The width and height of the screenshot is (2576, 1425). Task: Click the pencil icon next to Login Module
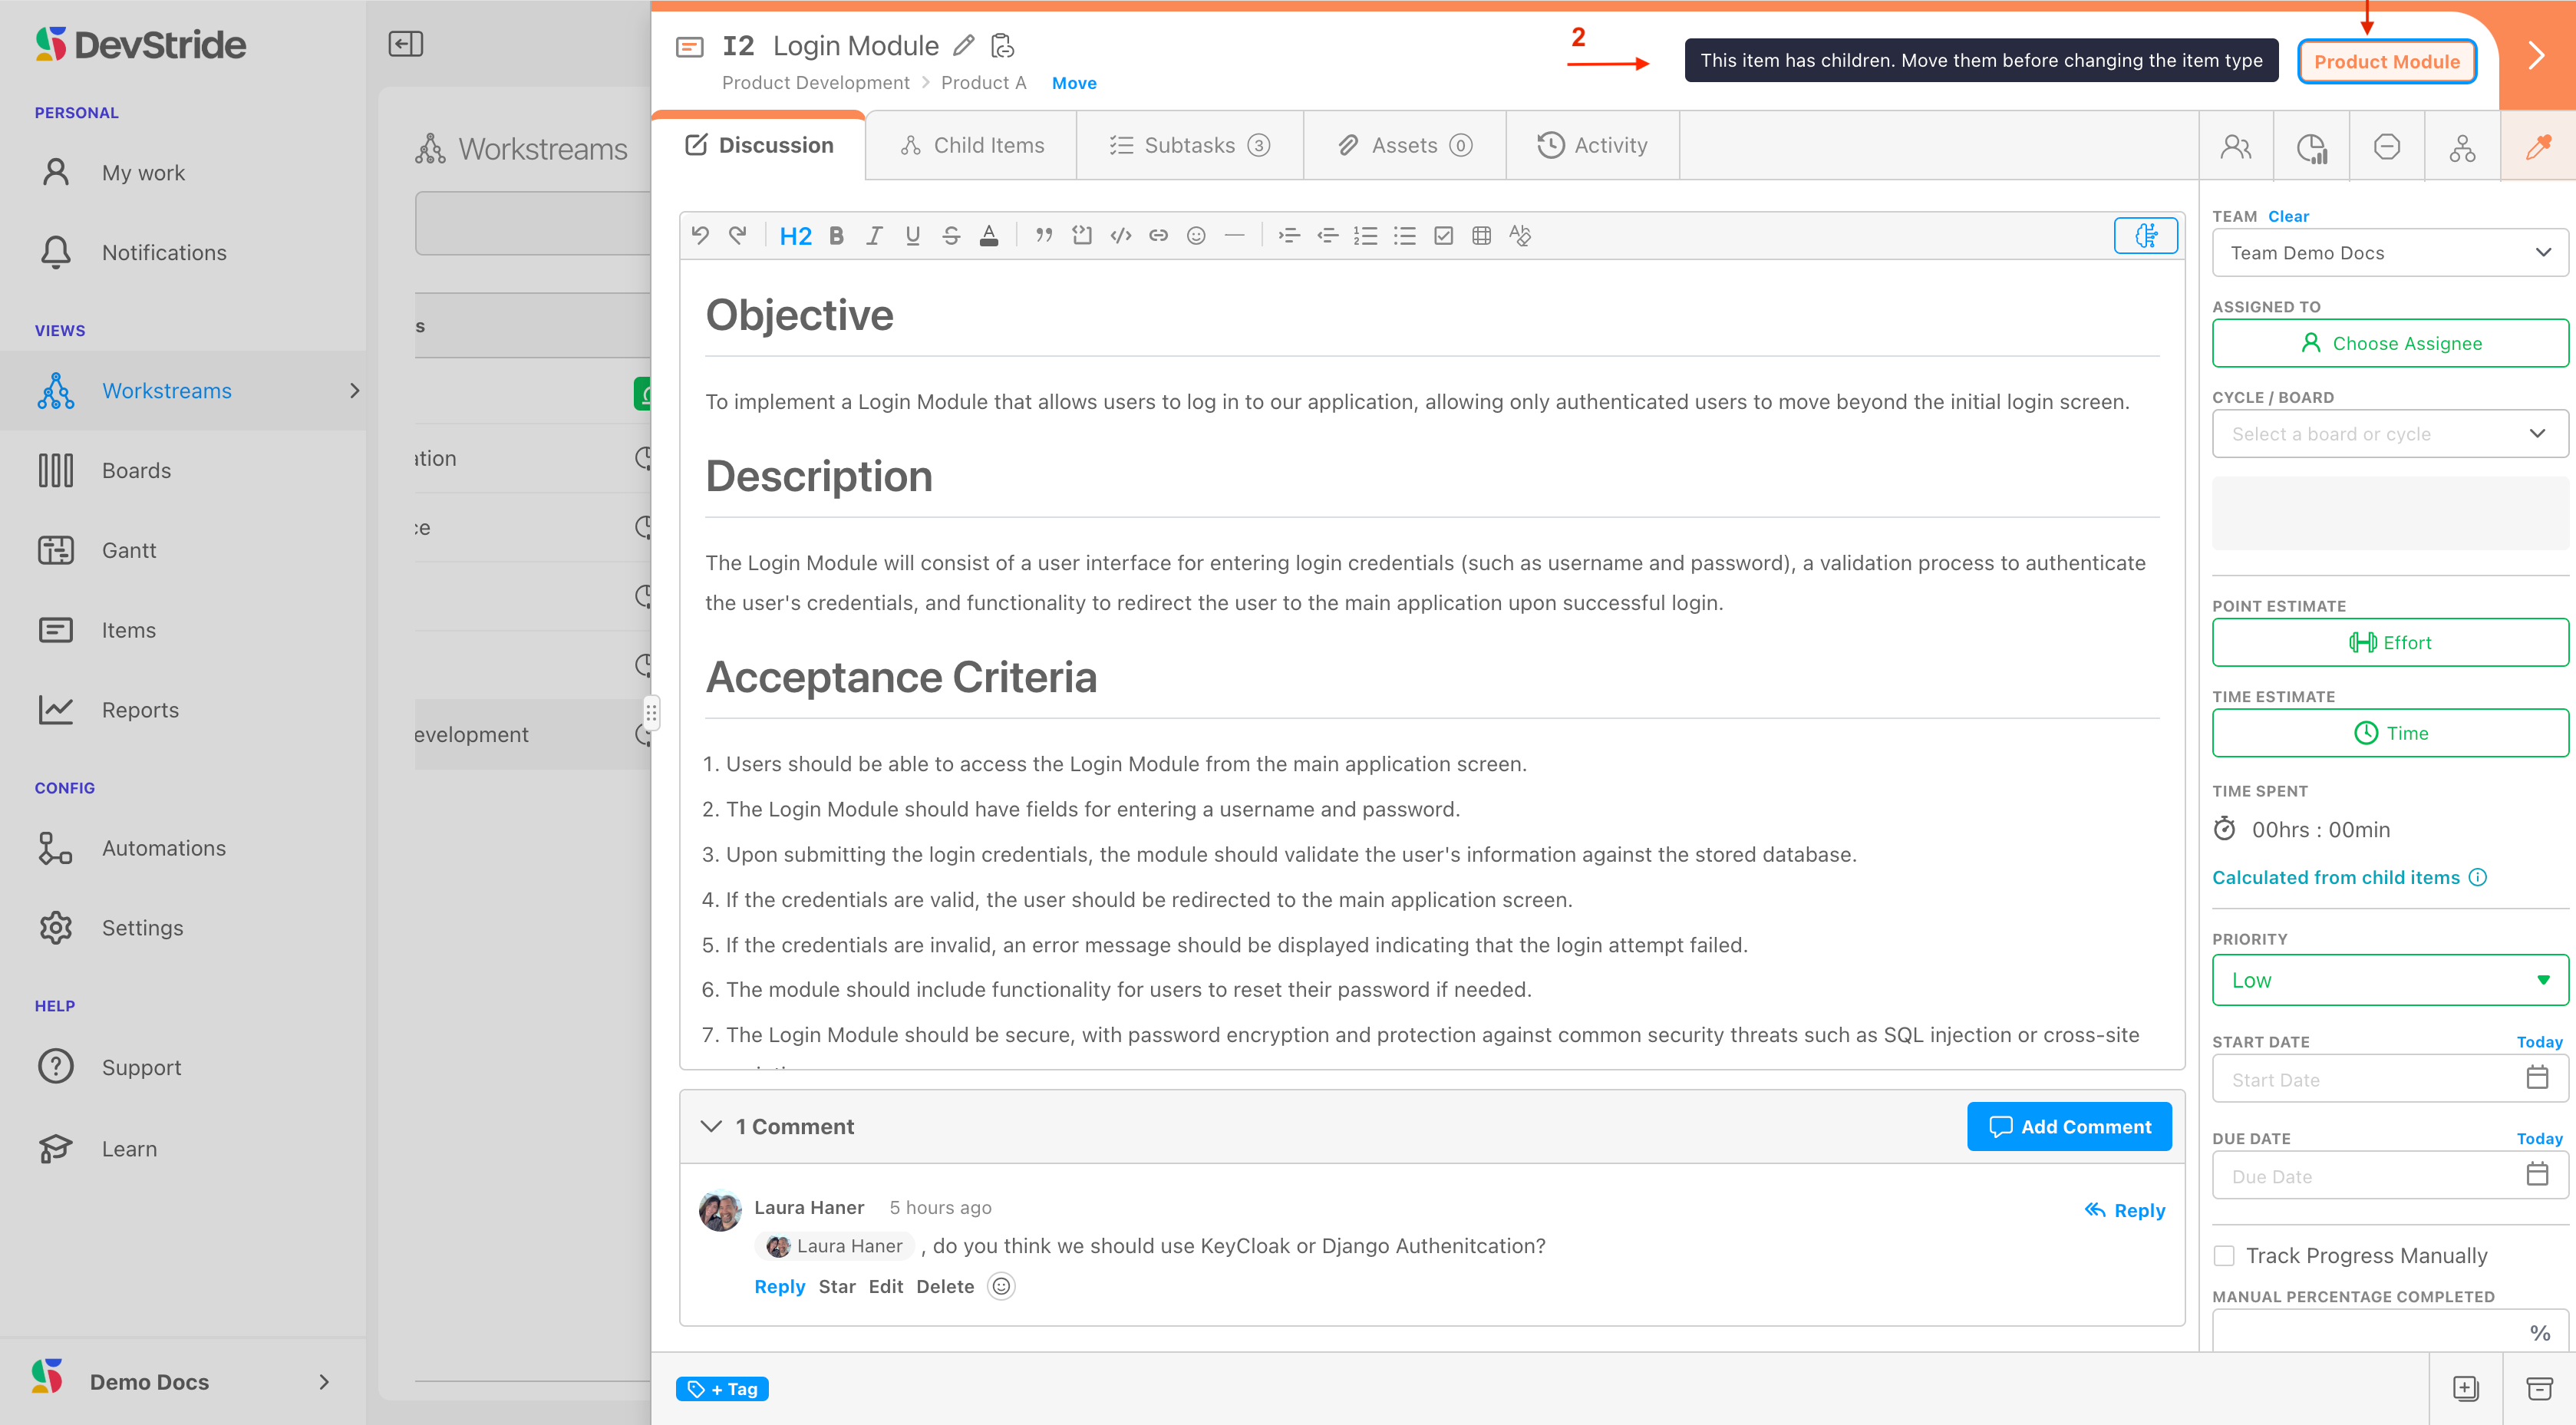click(963, 45)
